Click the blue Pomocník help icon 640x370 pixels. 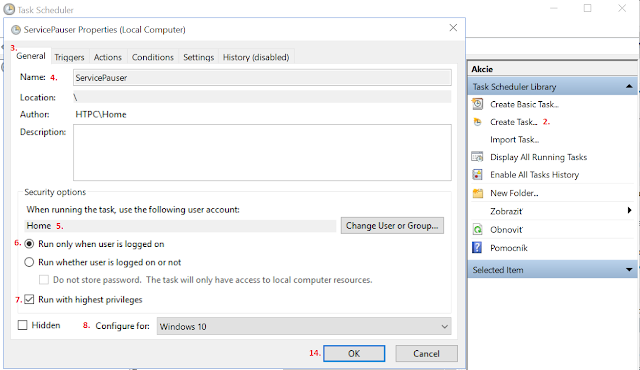pyautogui.click(x=477, y=247)
